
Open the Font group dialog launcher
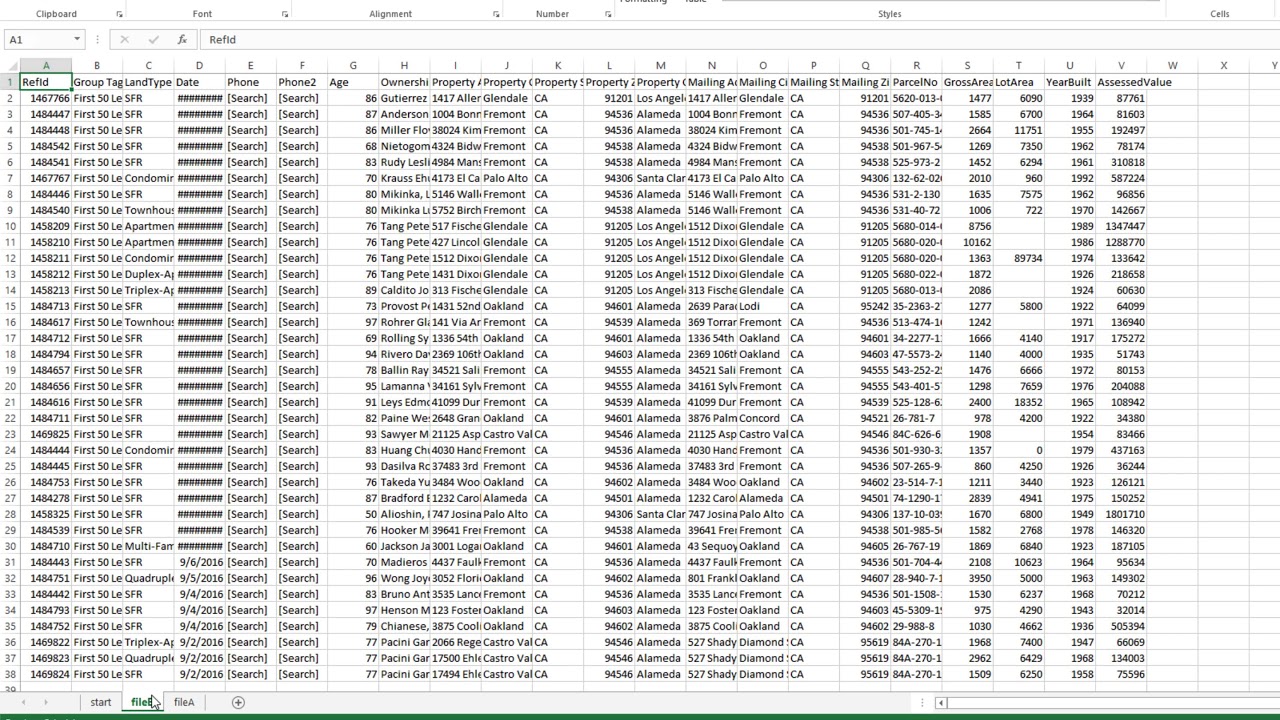[x=285, y=14]
